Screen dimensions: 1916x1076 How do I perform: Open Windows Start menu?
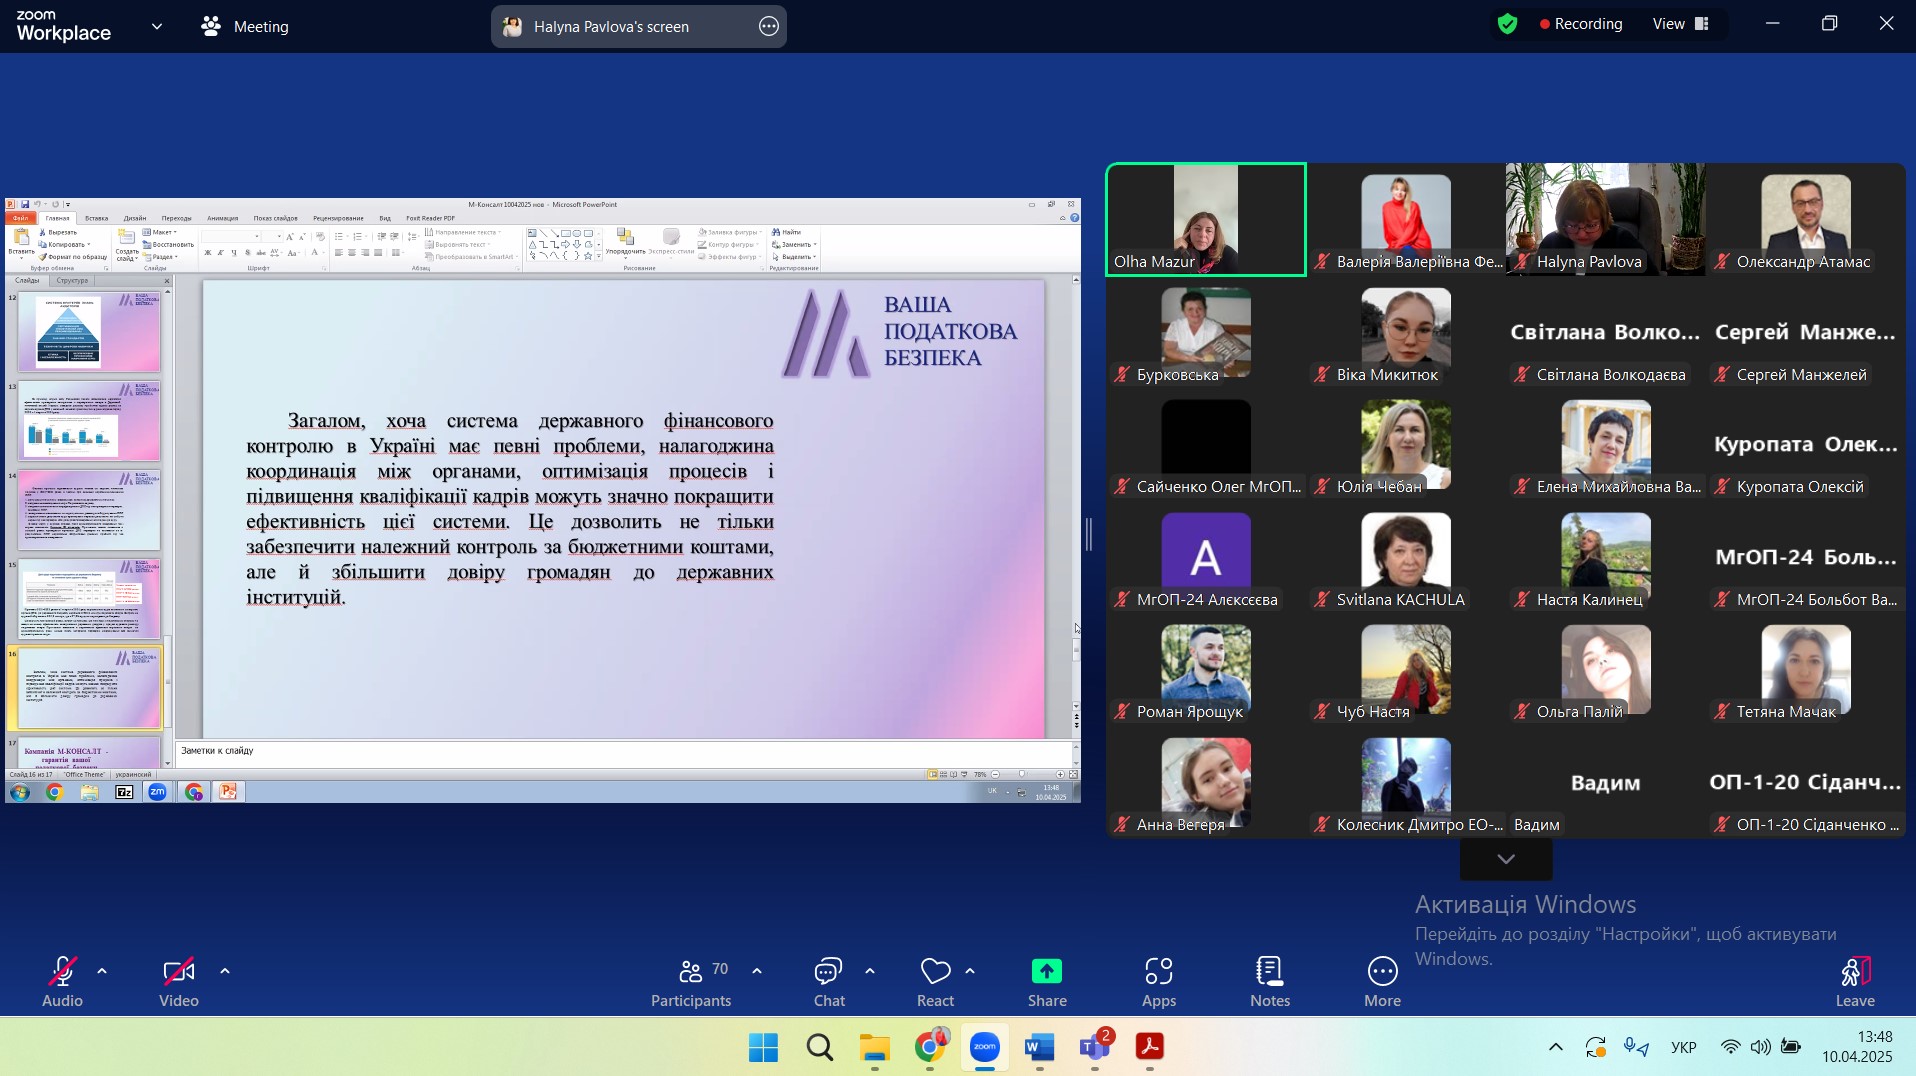tap(763, 1047)
